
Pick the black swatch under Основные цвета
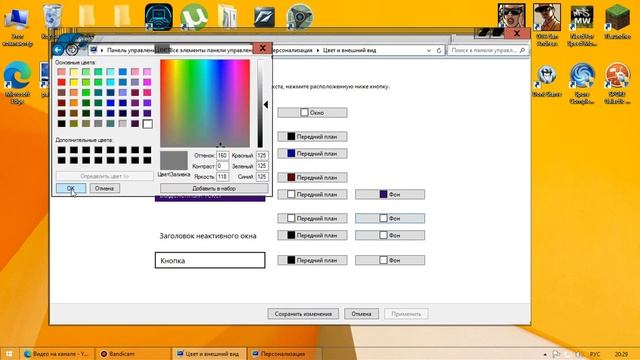61,124
